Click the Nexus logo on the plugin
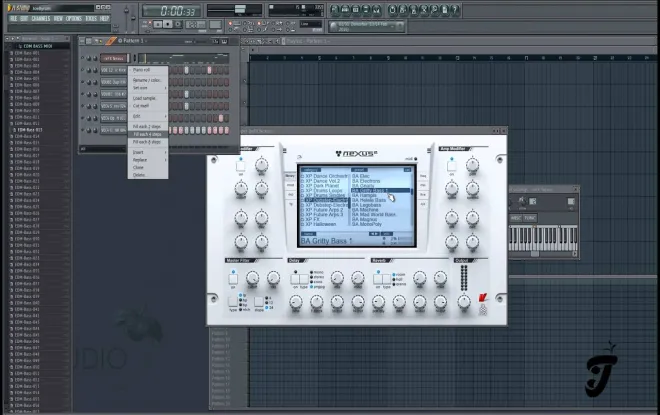 tap(356, 154)
